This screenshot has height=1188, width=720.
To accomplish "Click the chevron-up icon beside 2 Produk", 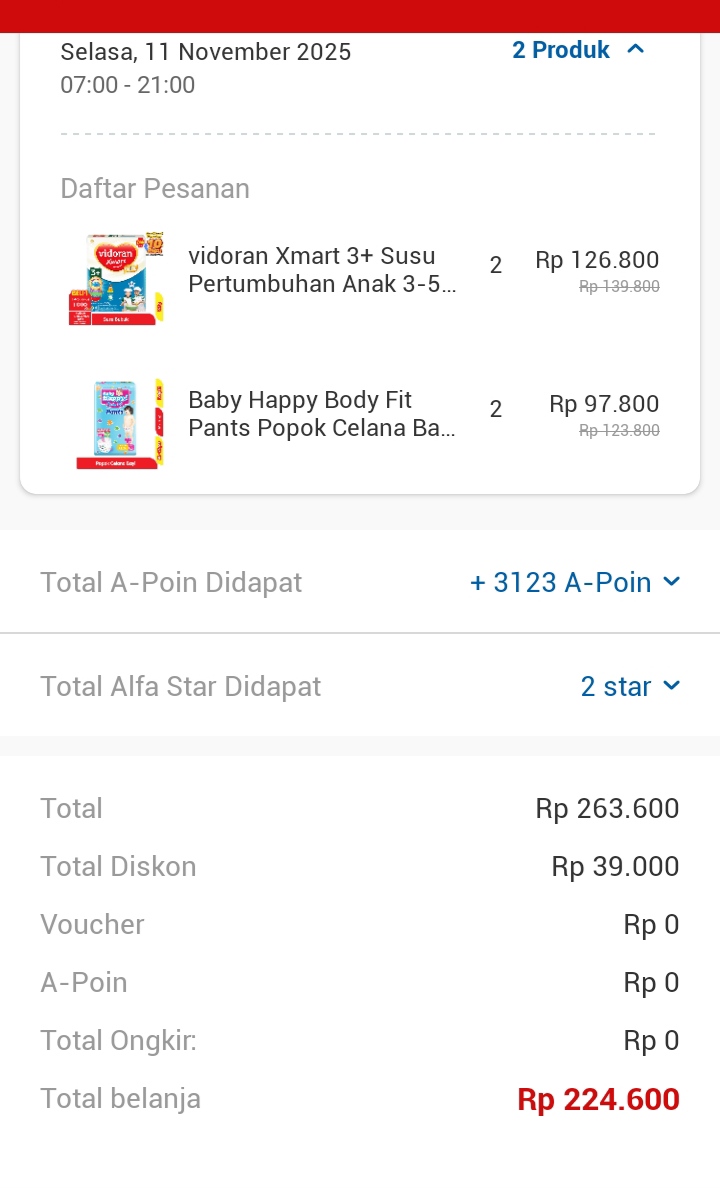I will [636, 49].
